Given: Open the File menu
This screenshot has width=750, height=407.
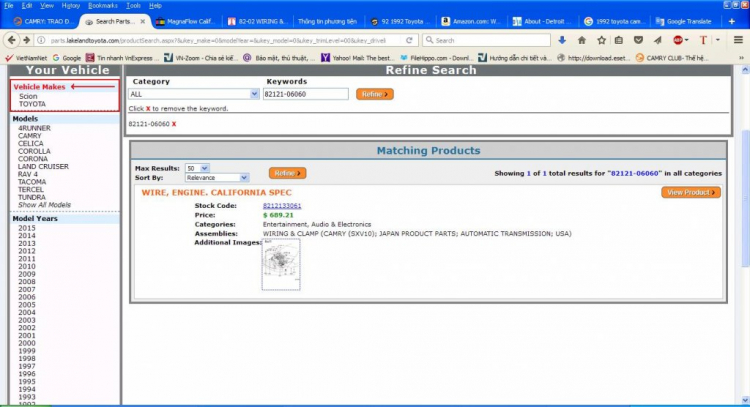Looking at the screenshot, I should coord(9,6).
